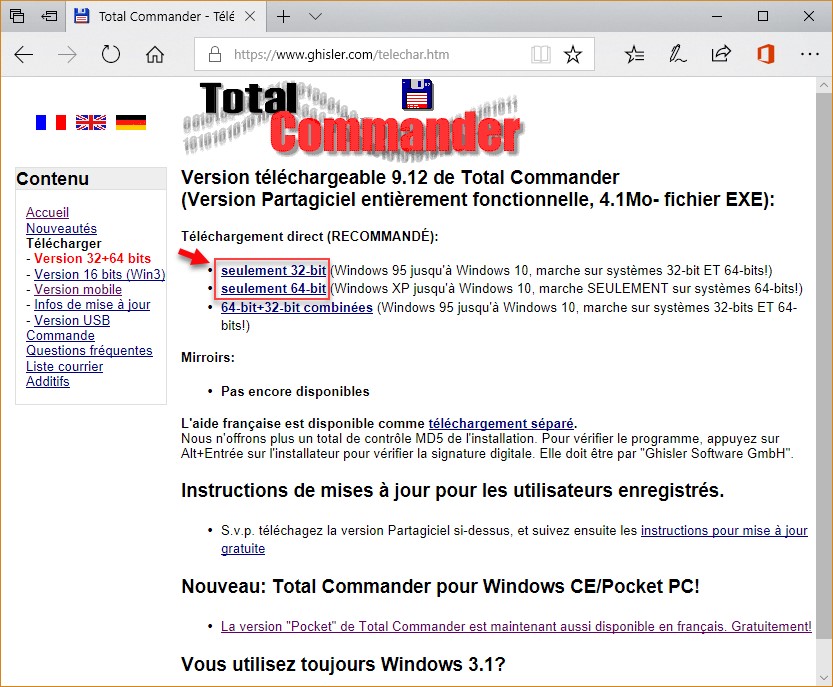Add page to favorites star icon

573,54
